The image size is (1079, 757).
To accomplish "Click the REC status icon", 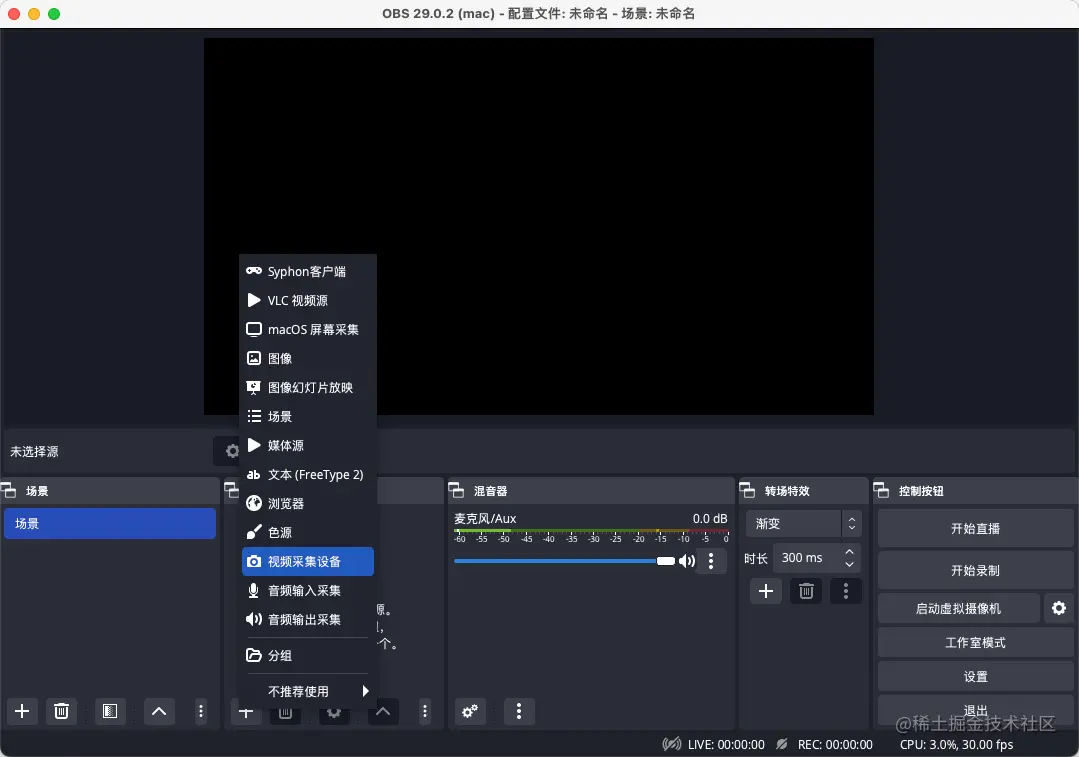I will [x=782, y=744].
